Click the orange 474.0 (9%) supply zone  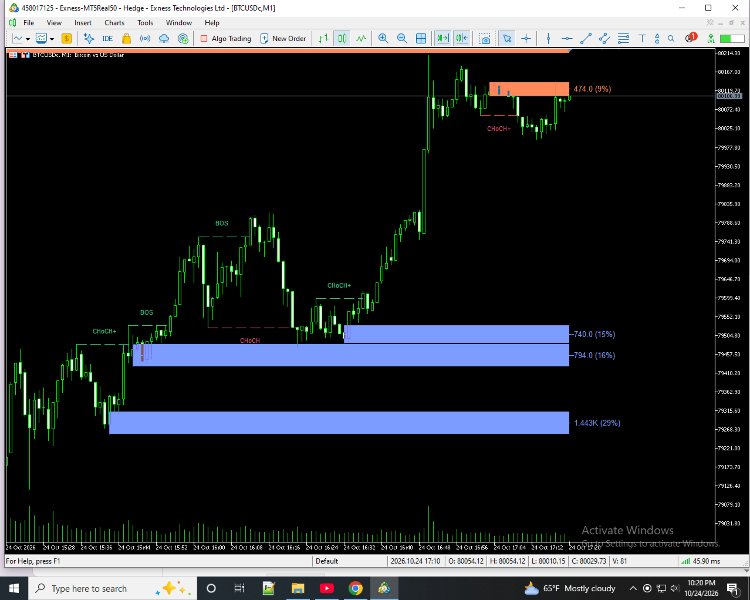(529, 89)
